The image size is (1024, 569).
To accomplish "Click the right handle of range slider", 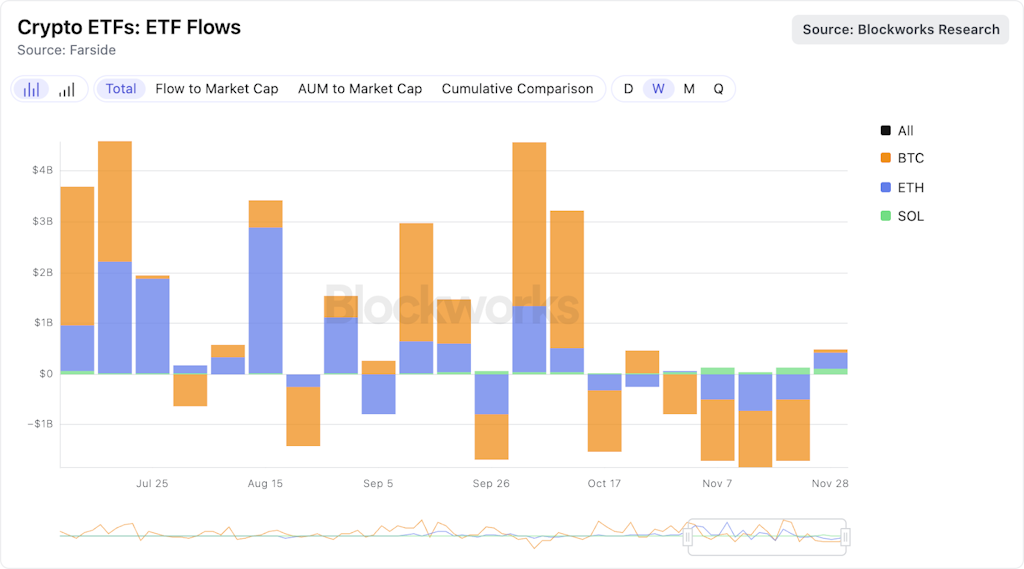I will coord(846,537).
